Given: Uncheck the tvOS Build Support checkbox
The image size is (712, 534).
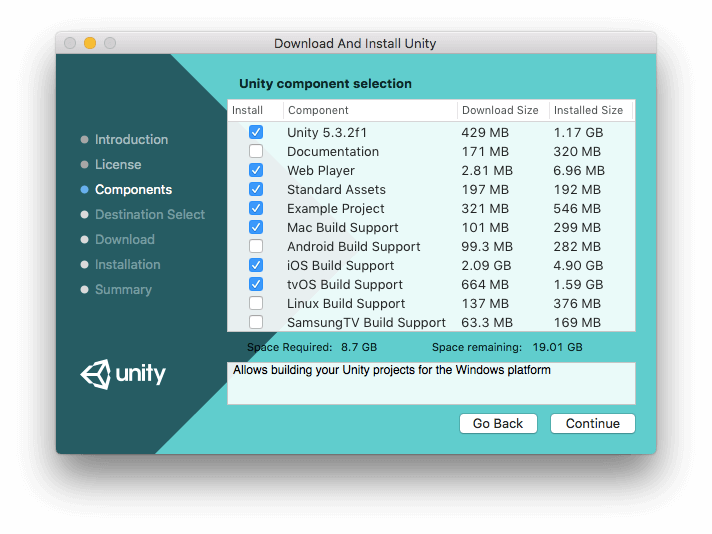Looking at the screenshot, I should [x=256, y=284].
